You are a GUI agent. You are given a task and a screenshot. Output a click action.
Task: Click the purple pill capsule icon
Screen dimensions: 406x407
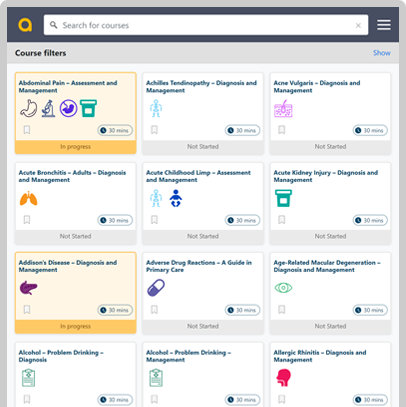pos(156,288)
